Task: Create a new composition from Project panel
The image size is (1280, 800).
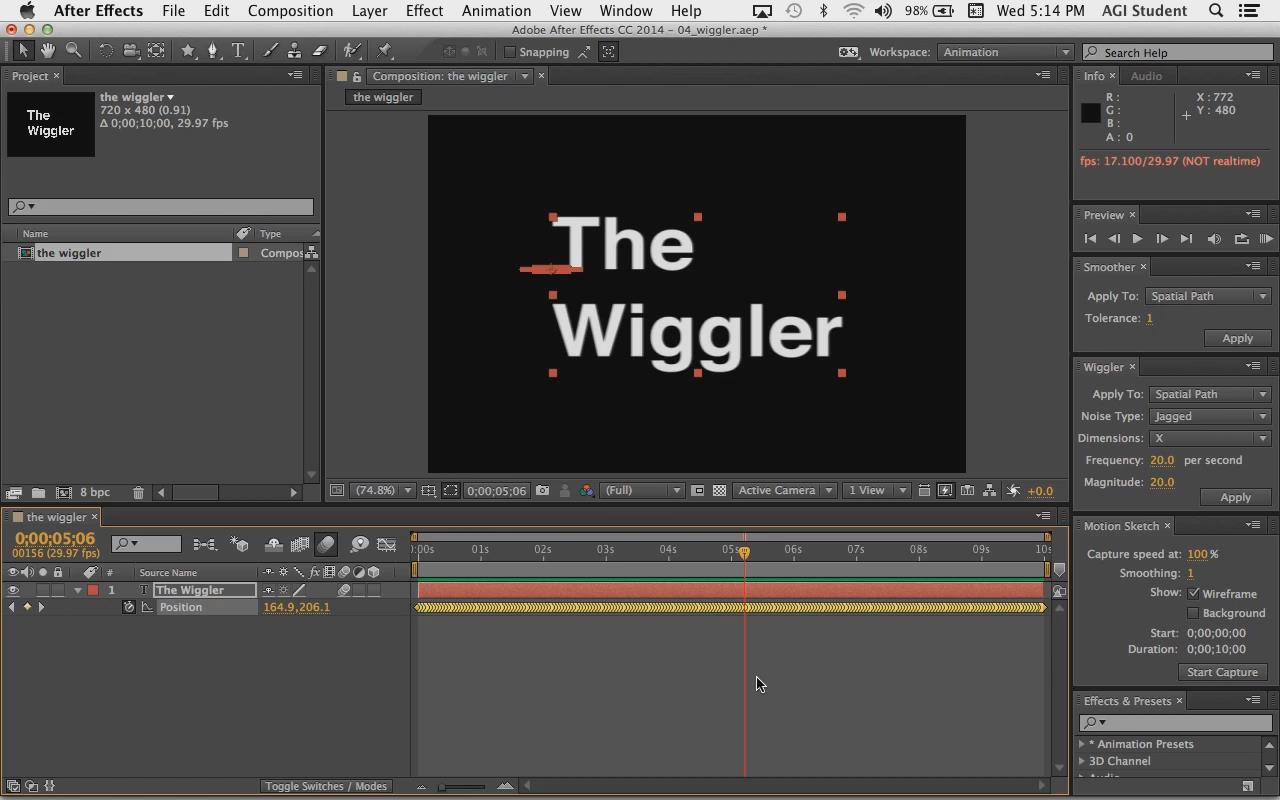Action: (64, 492)
